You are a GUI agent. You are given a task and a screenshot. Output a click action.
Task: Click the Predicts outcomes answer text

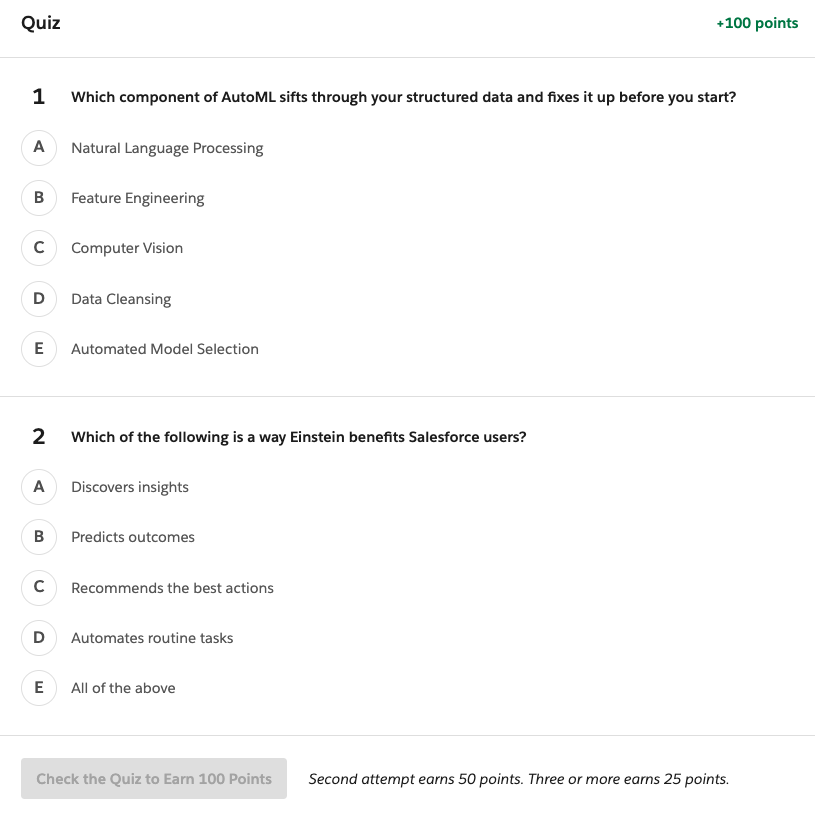[x=133, y=537]
